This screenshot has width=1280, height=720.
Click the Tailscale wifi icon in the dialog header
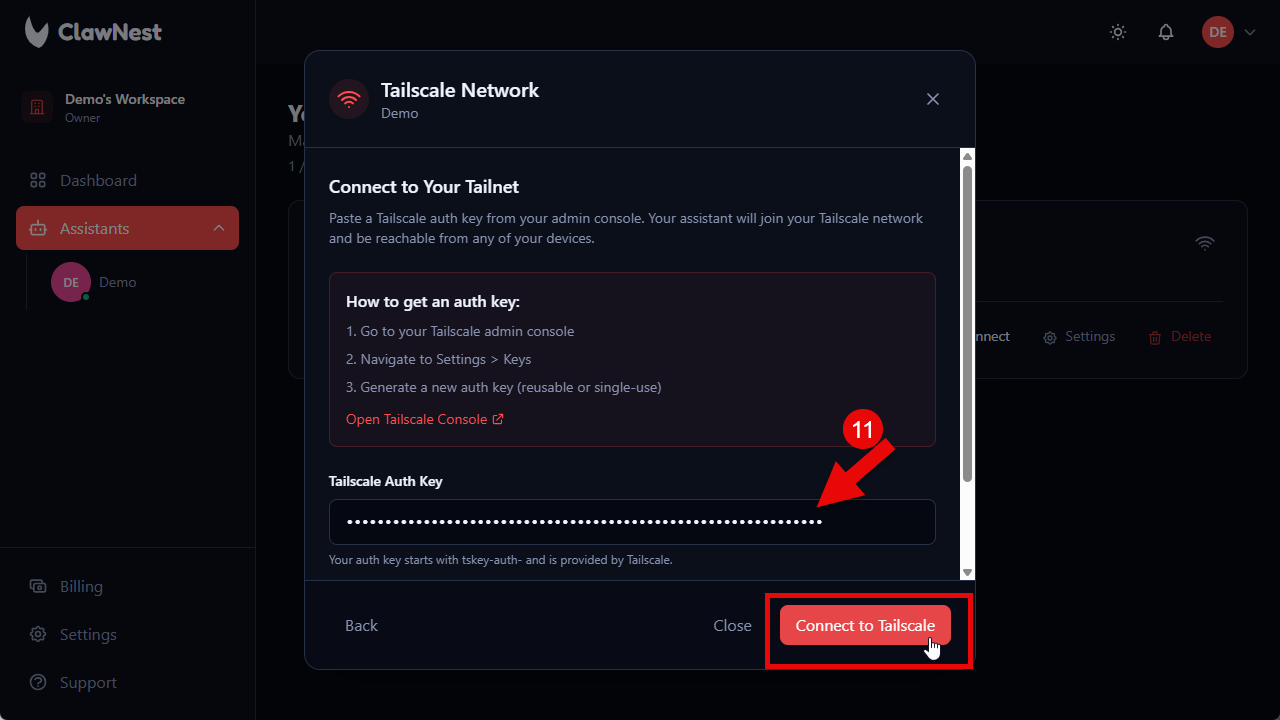coord(348,98)
